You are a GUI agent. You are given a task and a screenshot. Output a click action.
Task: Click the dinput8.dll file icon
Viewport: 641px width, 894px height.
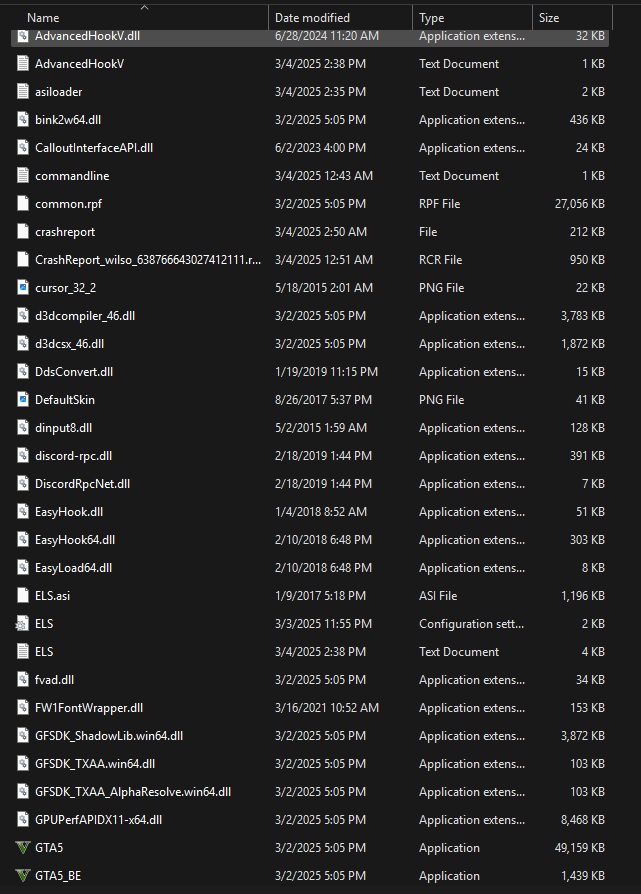[x=23, y=428]
